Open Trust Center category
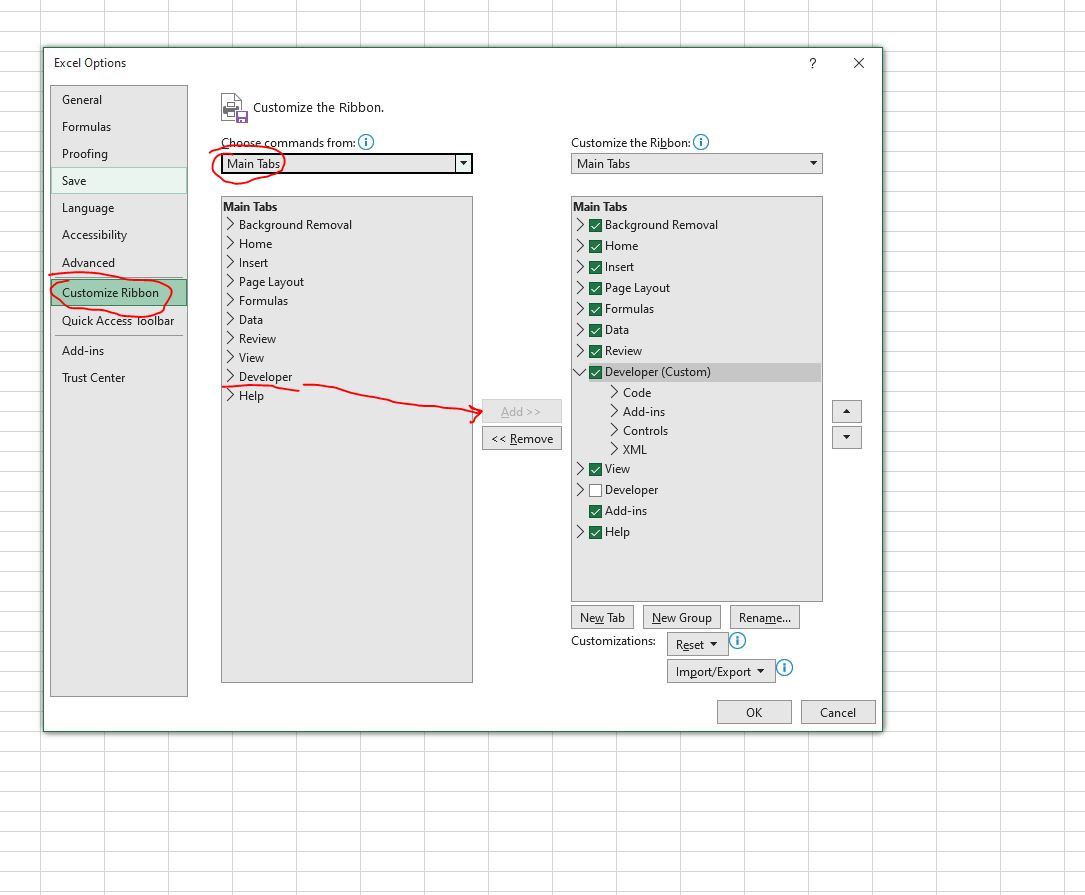 [x=119, y=378]
